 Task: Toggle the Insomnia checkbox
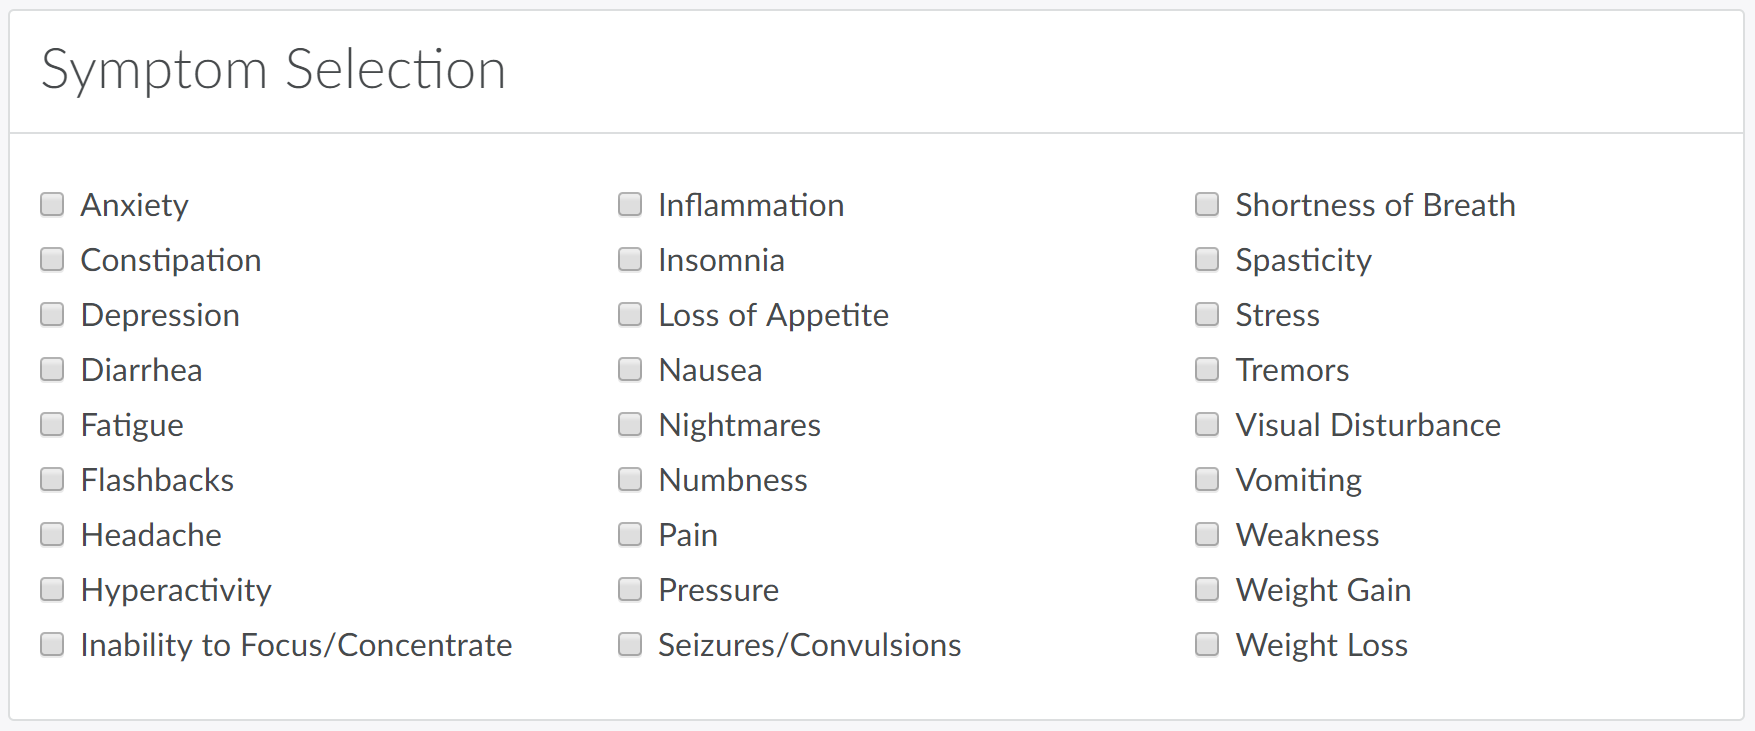coord(630,260)
